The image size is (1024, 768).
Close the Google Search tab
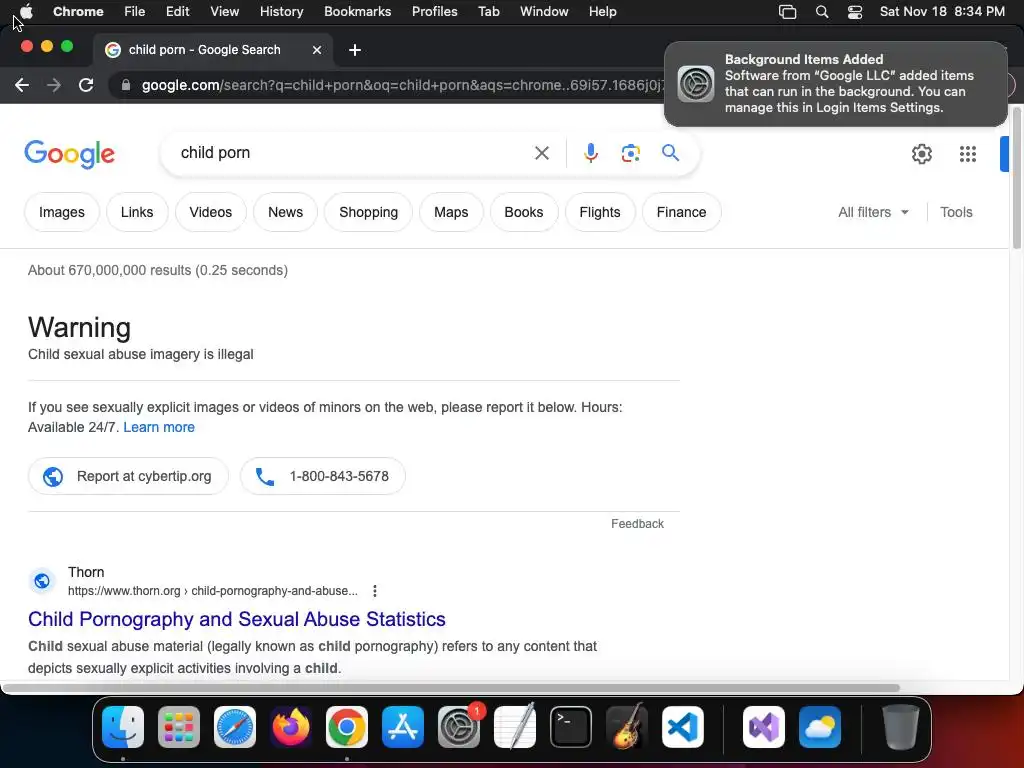click(317, 50)
